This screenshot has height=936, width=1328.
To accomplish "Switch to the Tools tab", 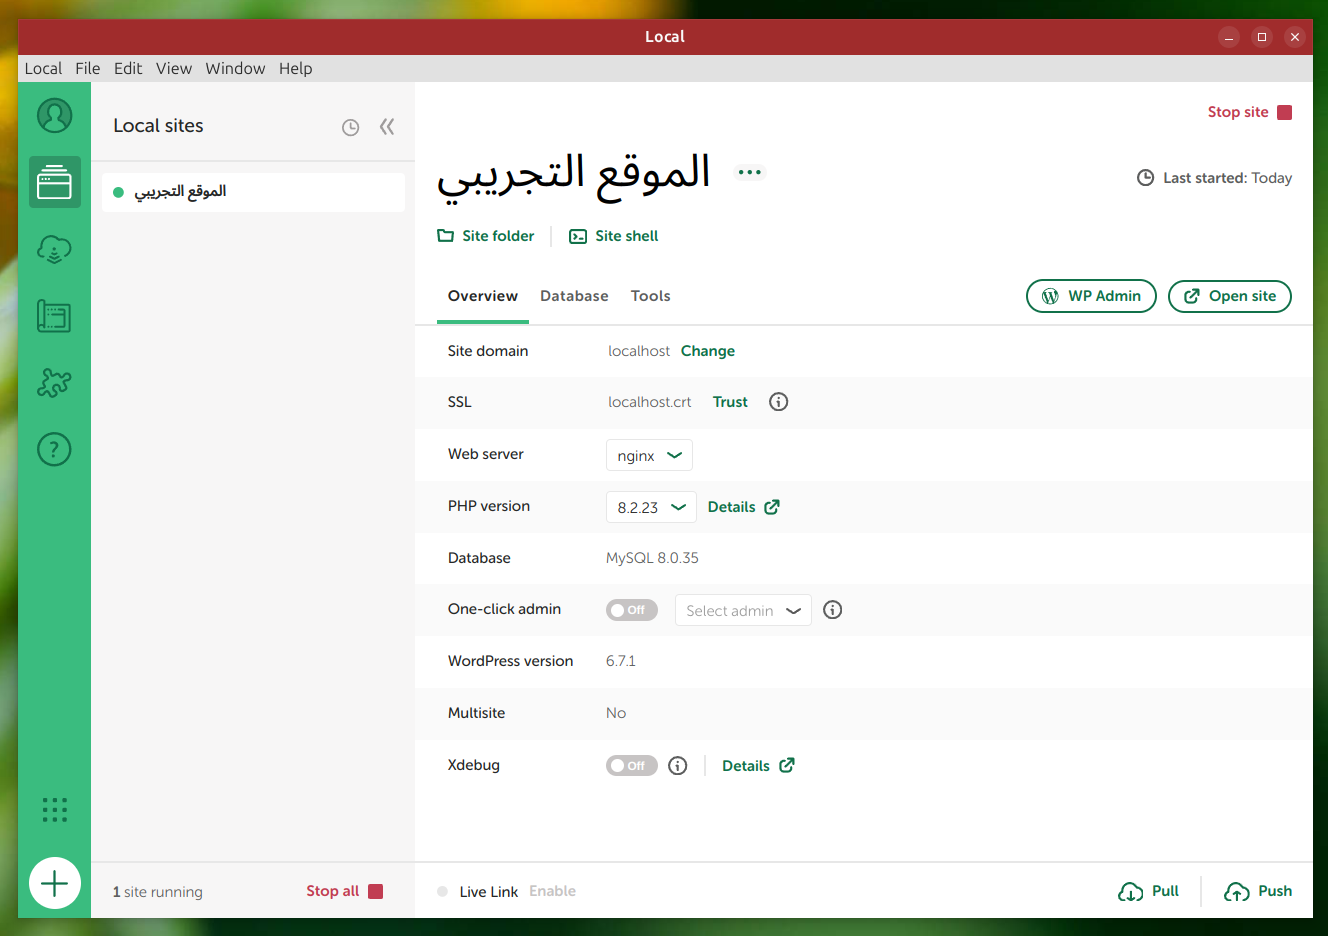I will click(650, 296).
